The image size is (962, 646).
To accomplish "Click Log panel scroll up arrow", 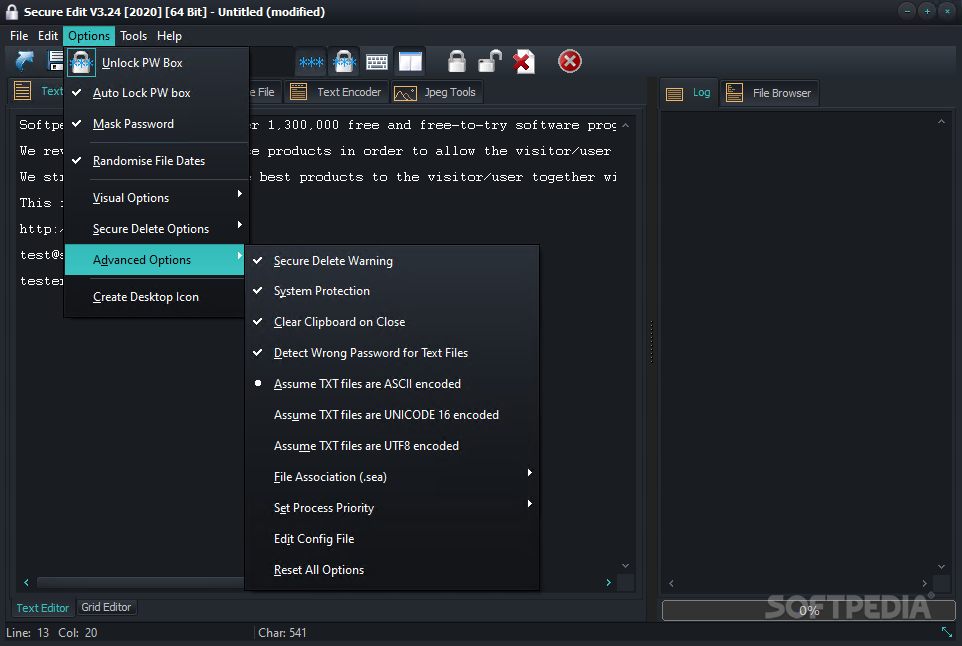I will coord(941,121).
